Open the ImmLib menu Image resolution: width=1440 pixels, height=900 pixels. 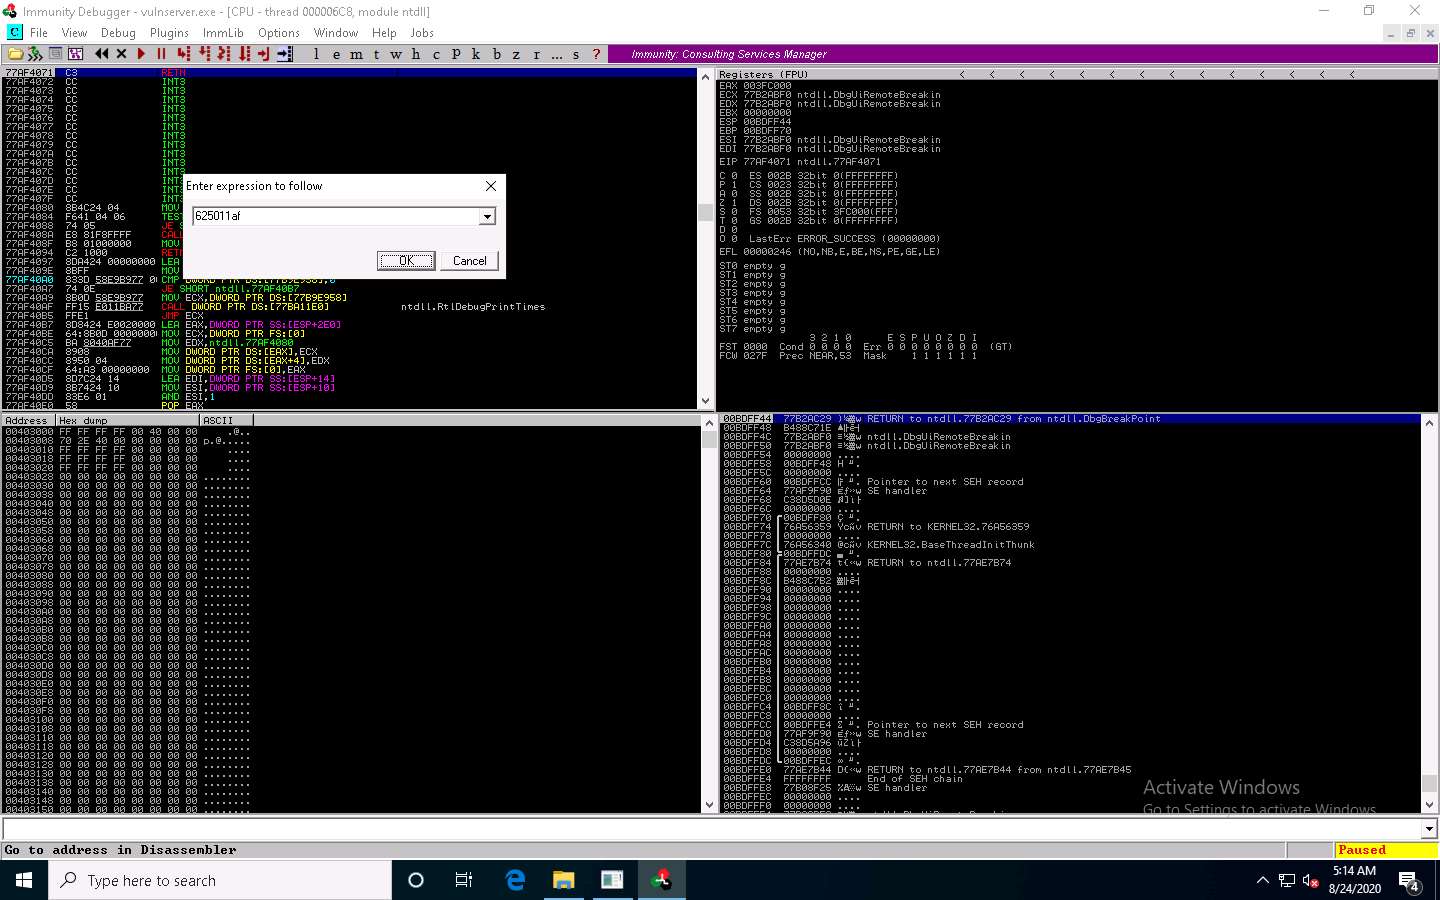coord(223,33)
